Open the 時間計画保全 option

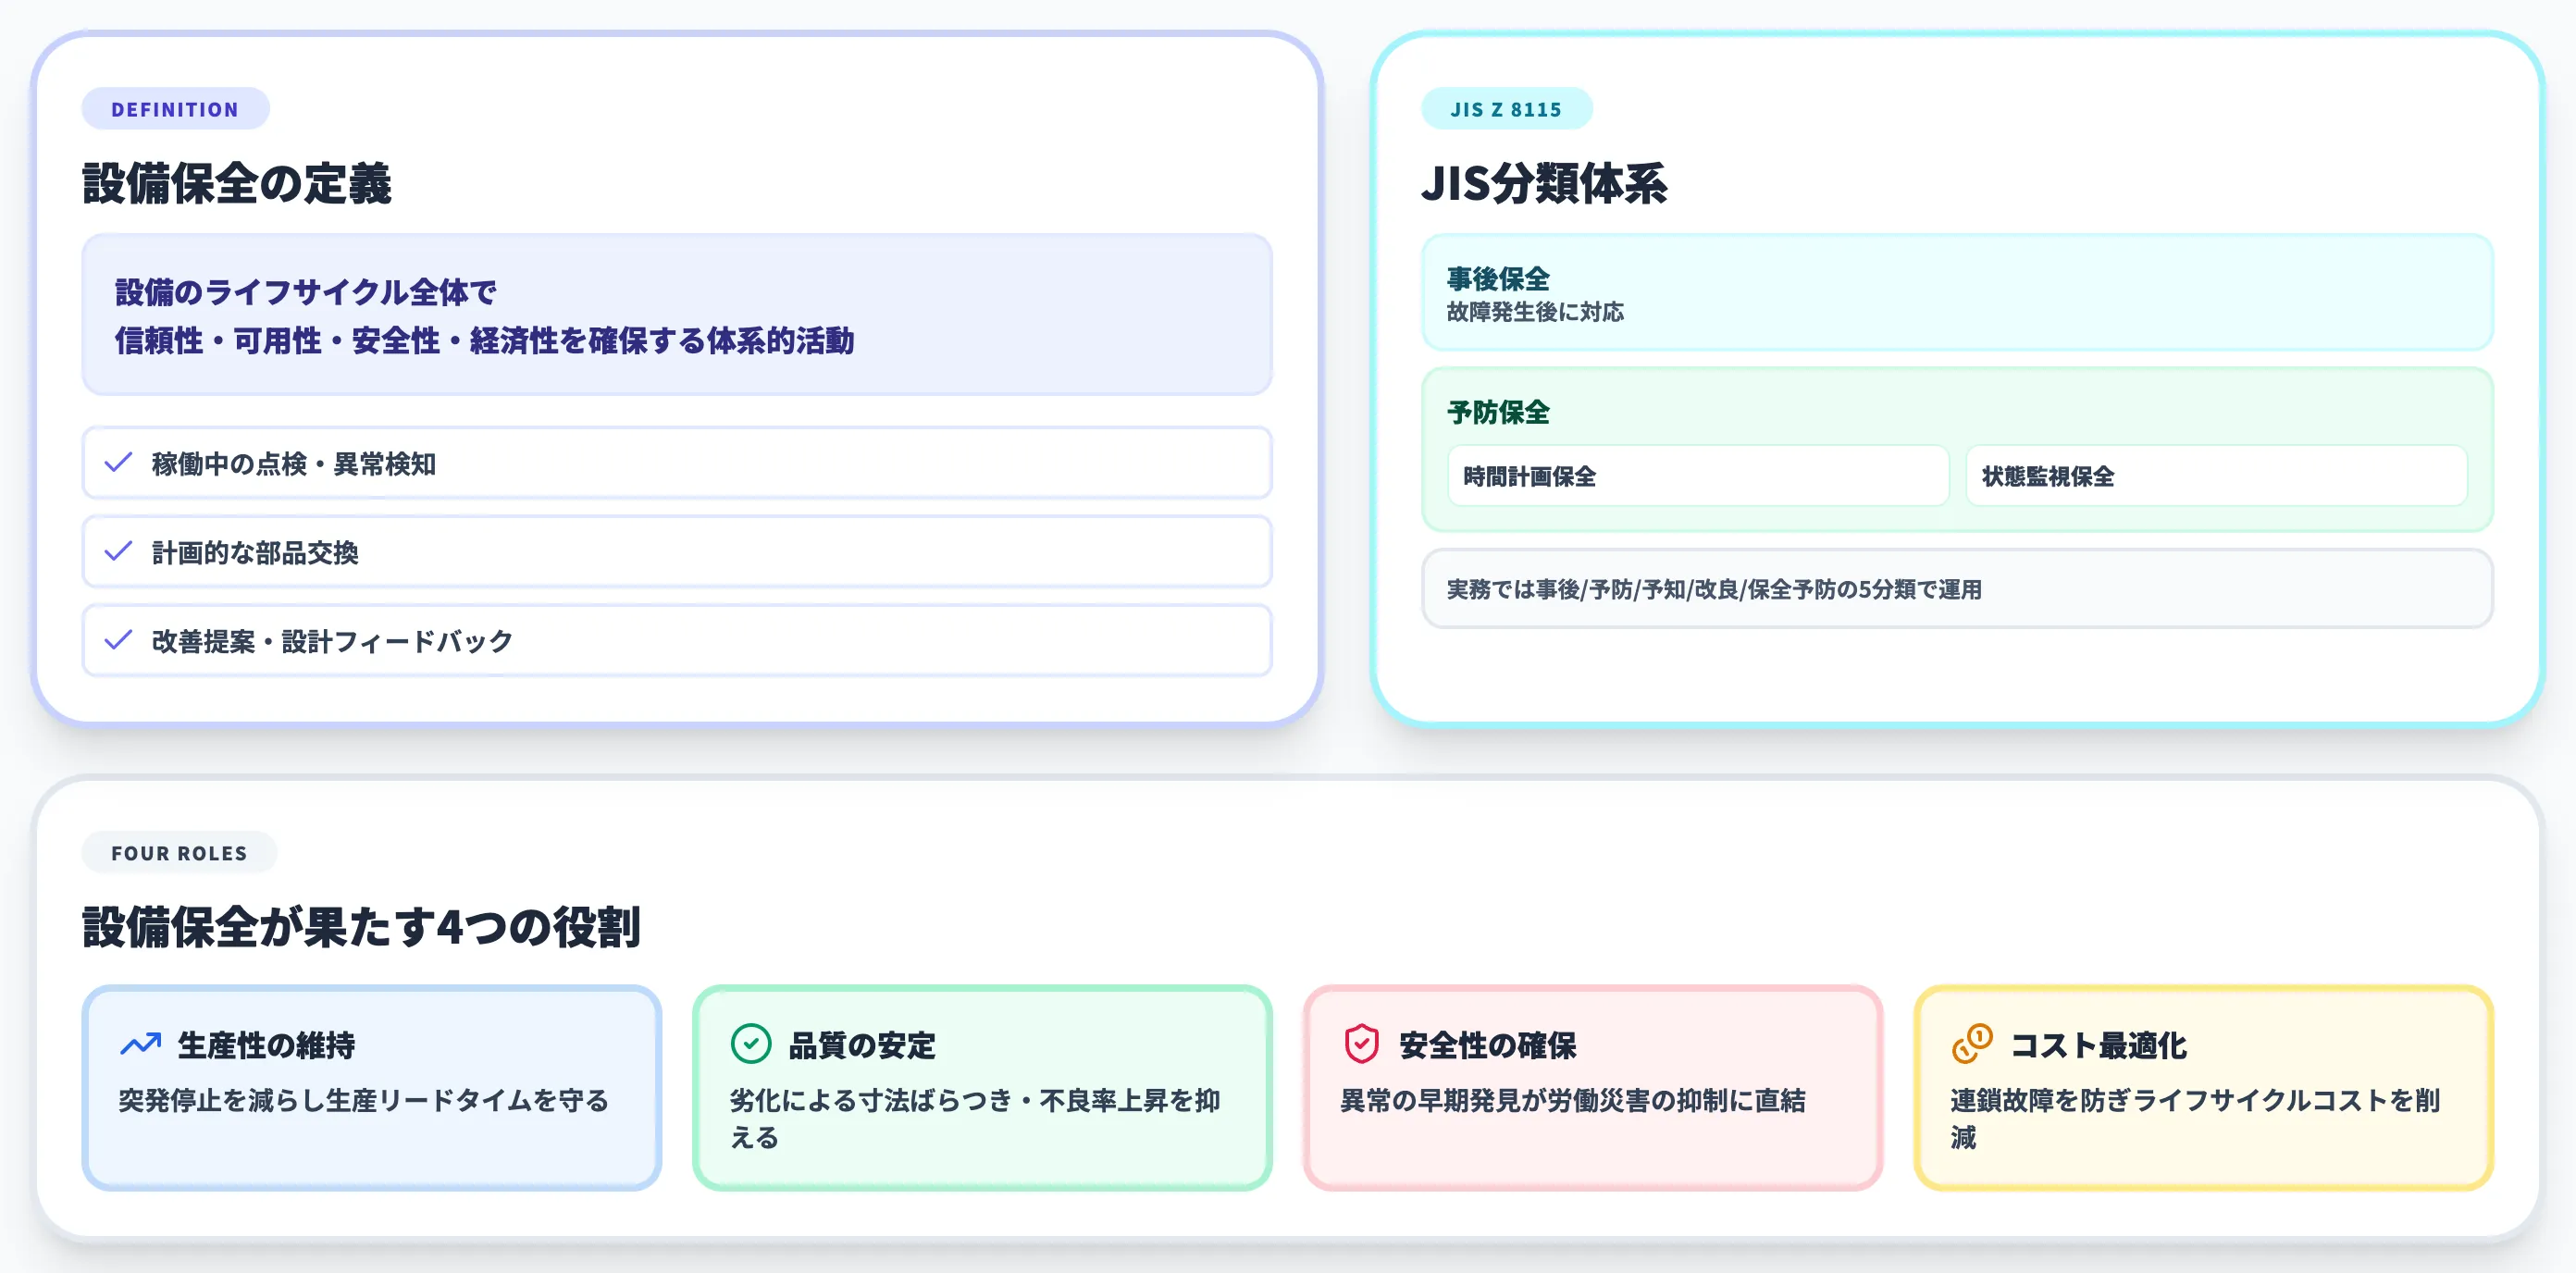[1698, 477]
